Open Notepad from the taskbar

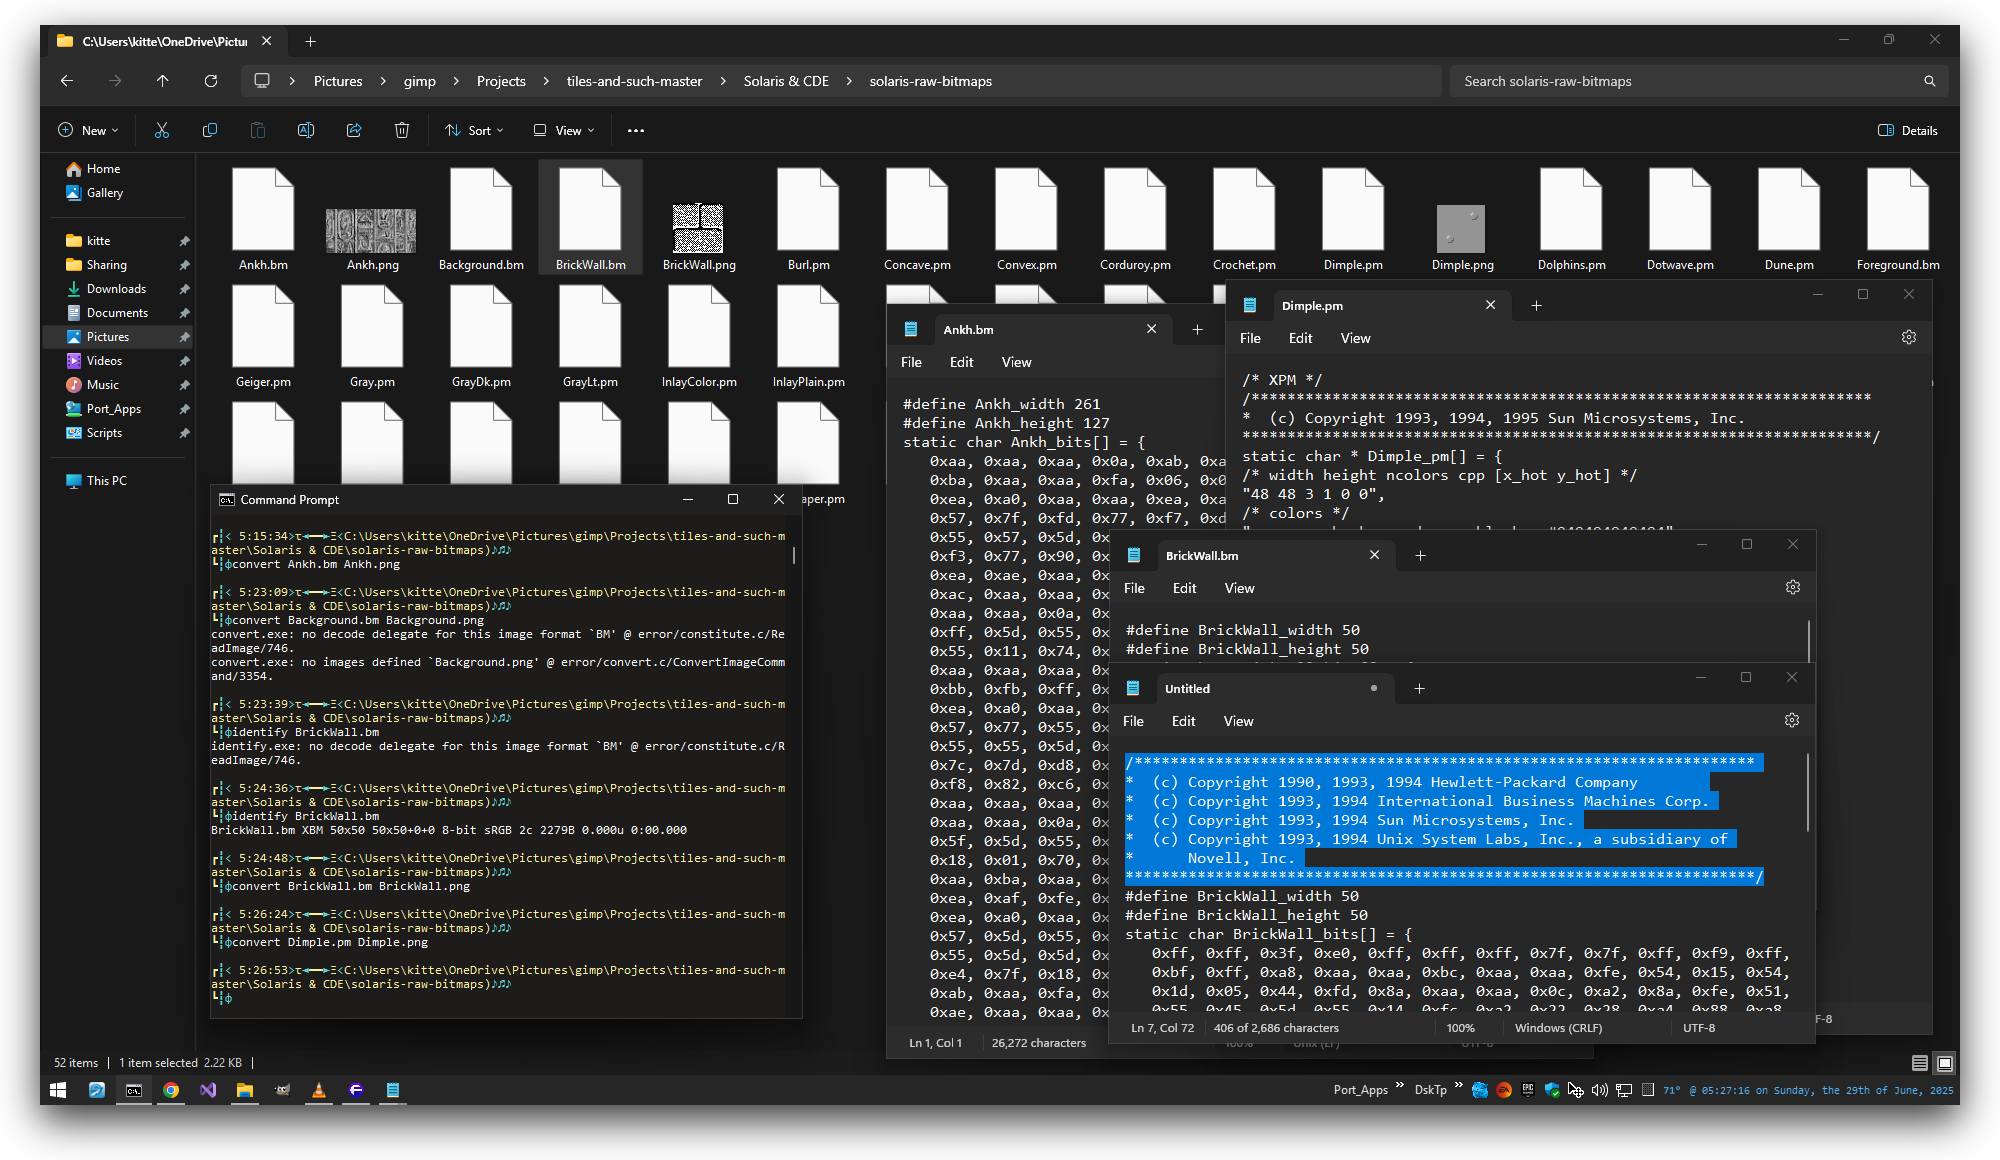[x=393, y=1090]
